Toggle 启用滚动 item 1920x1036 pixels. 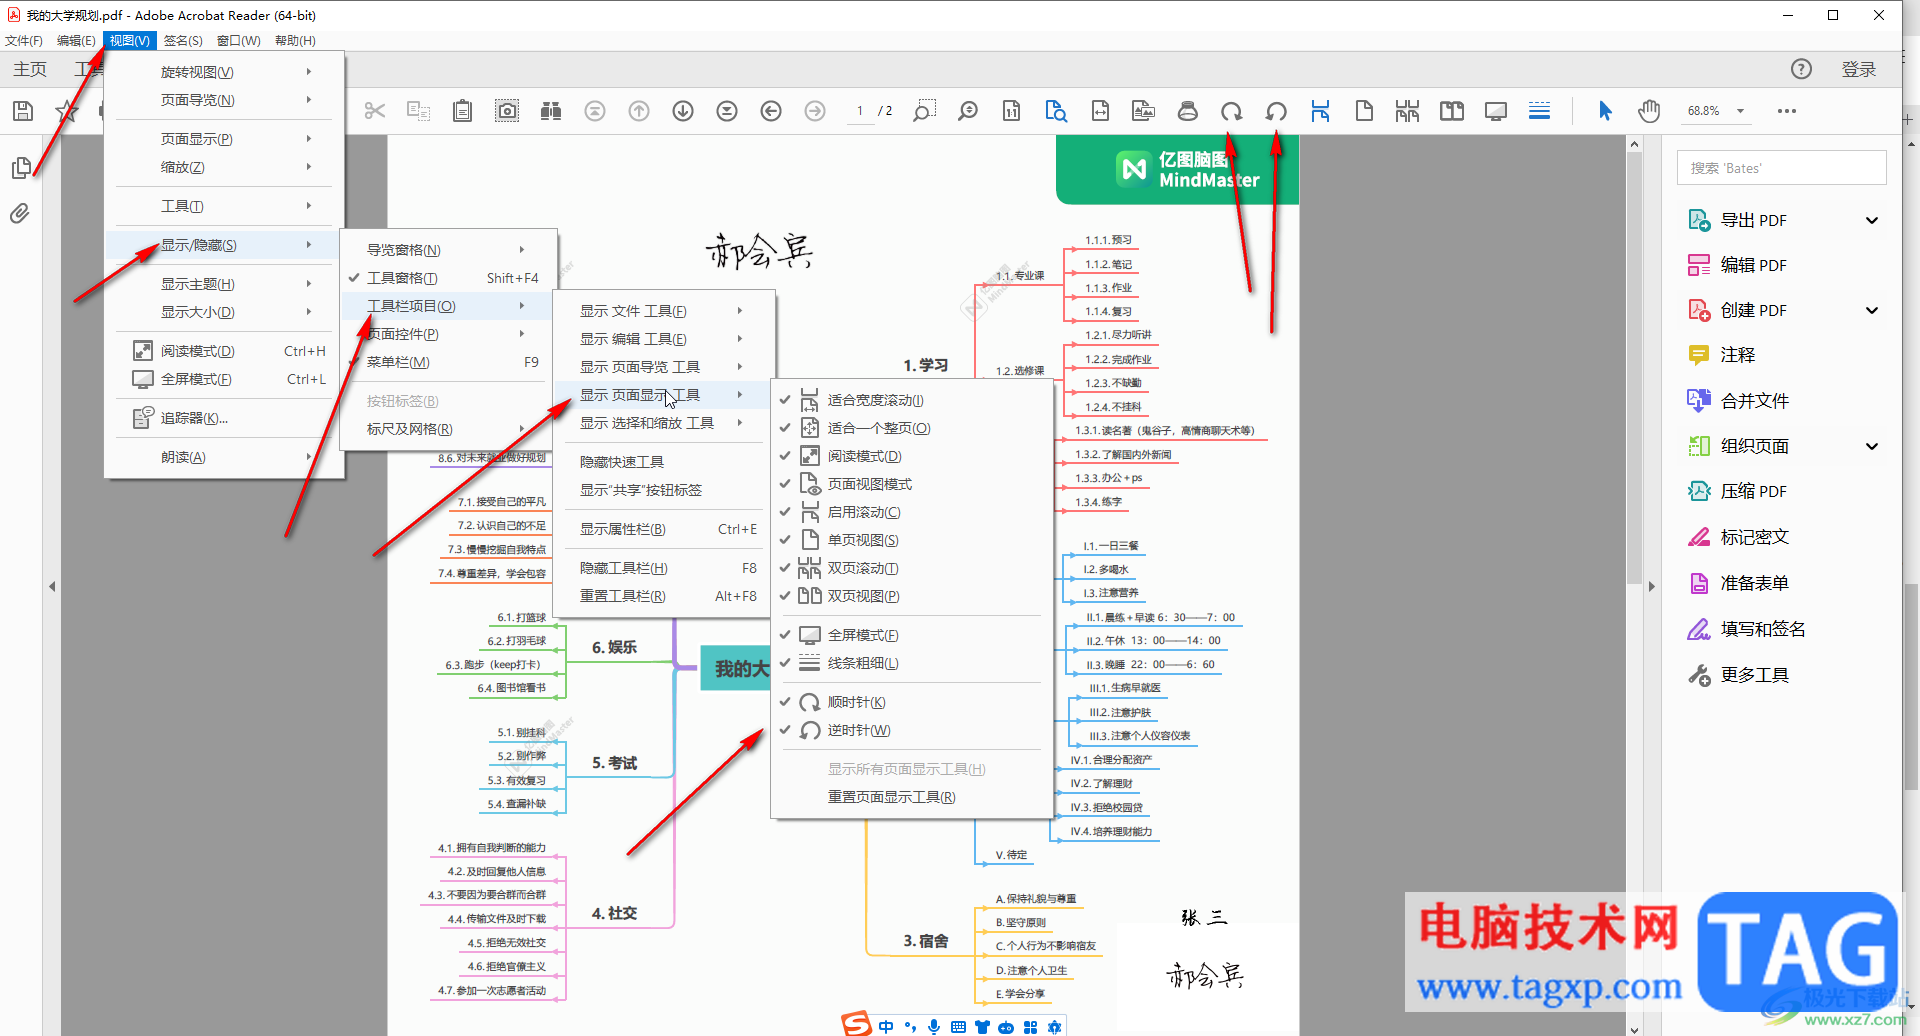912,512
